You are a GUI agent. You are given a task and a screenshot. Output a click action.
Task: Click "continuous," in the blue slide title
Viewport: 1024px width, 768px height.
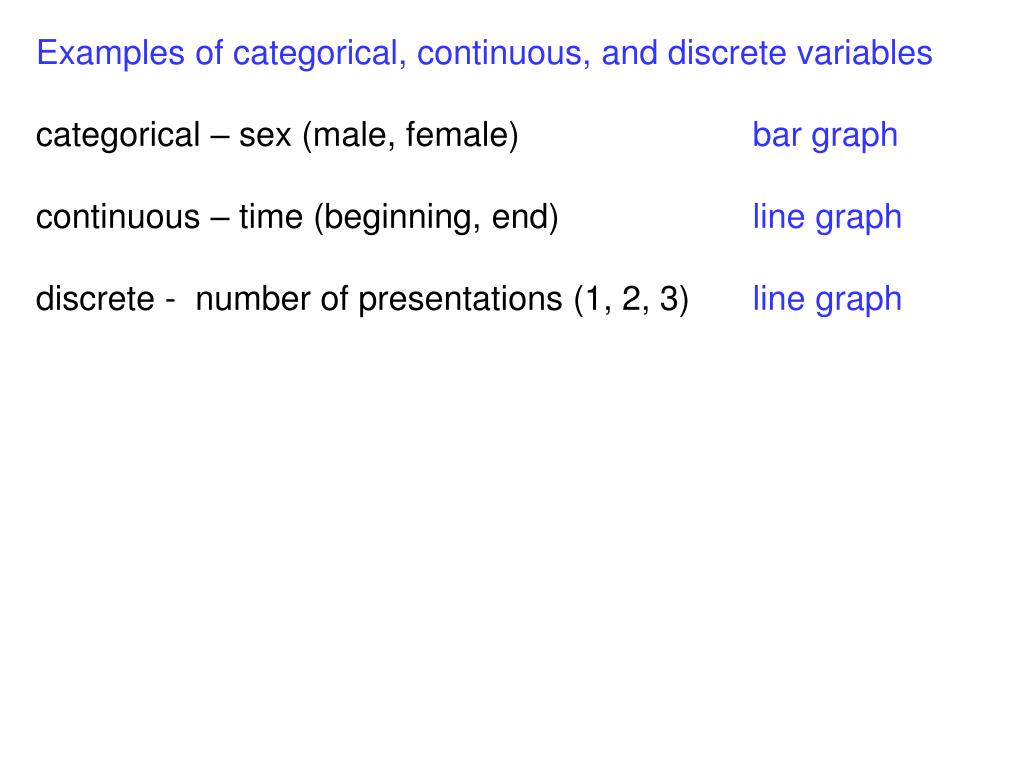(504, 53)
